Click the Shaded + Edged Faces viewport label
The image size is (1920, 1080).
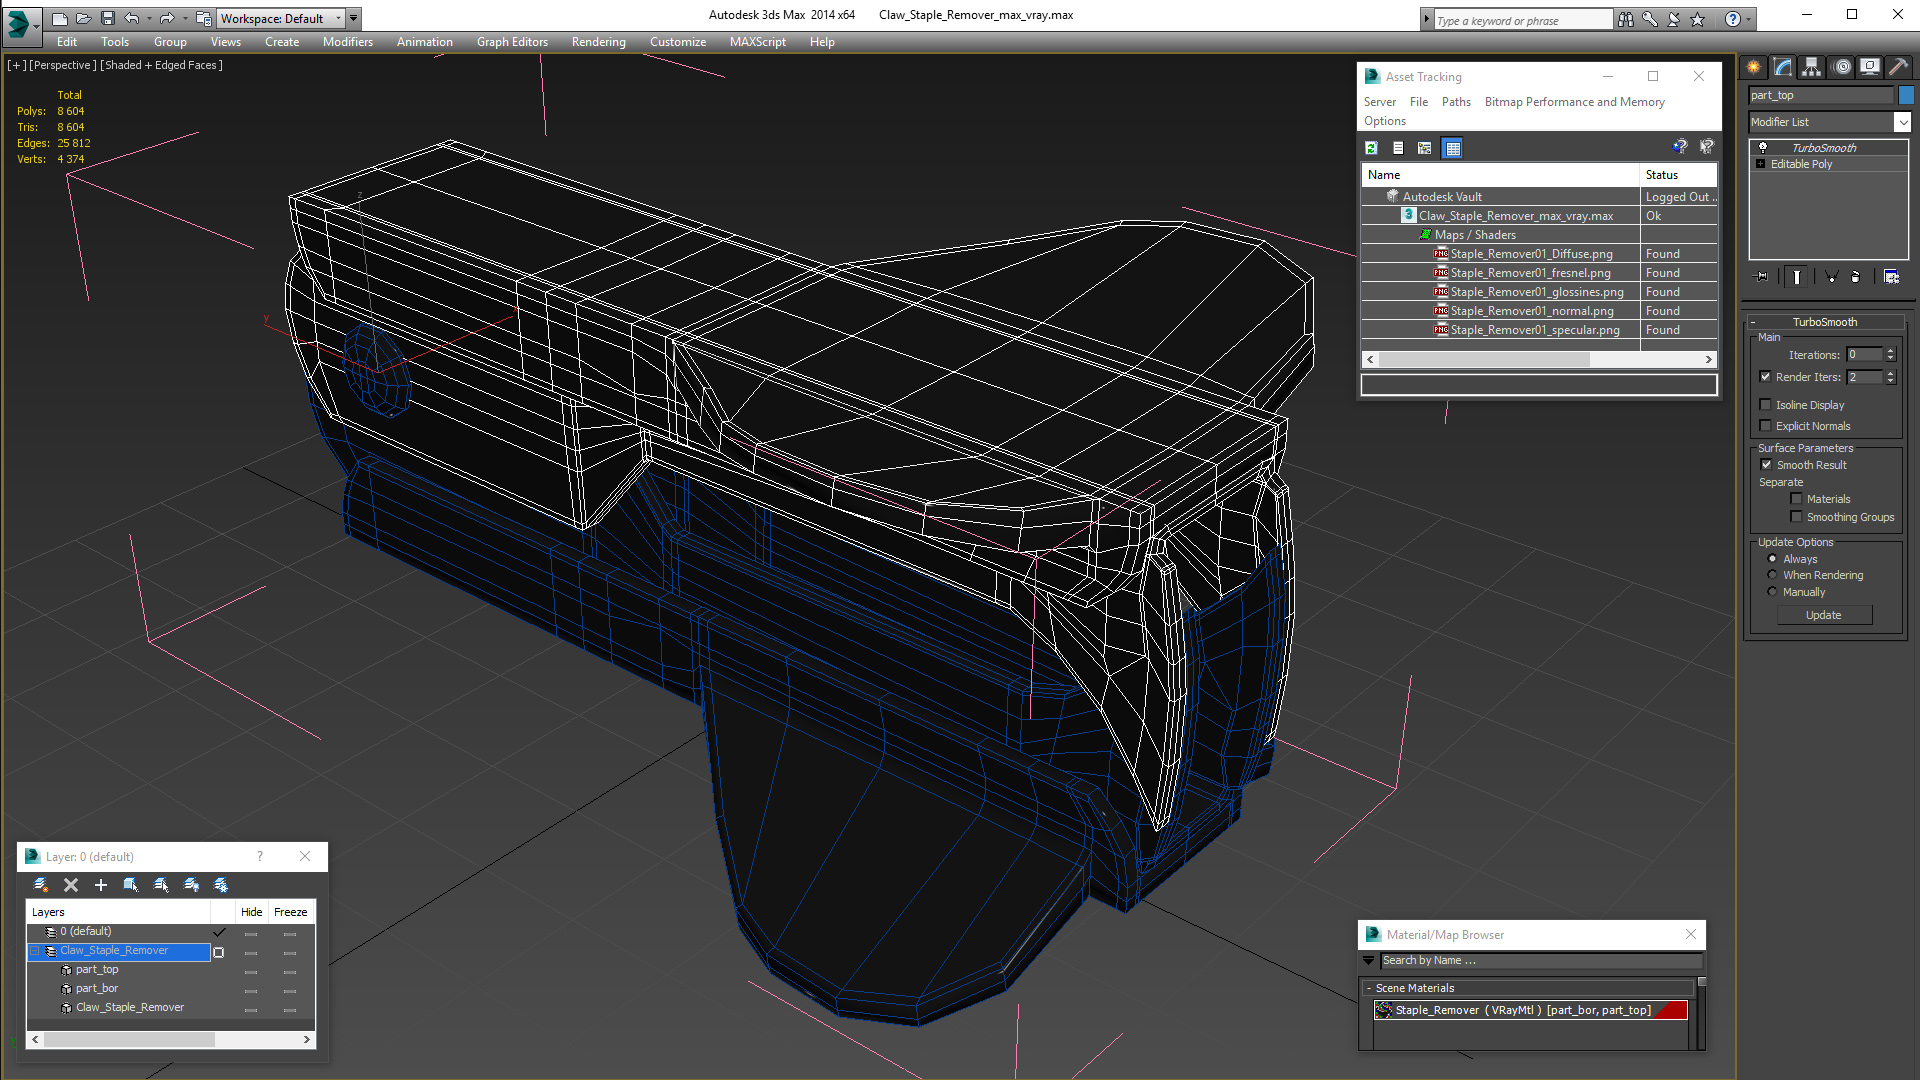coord(161,65)
